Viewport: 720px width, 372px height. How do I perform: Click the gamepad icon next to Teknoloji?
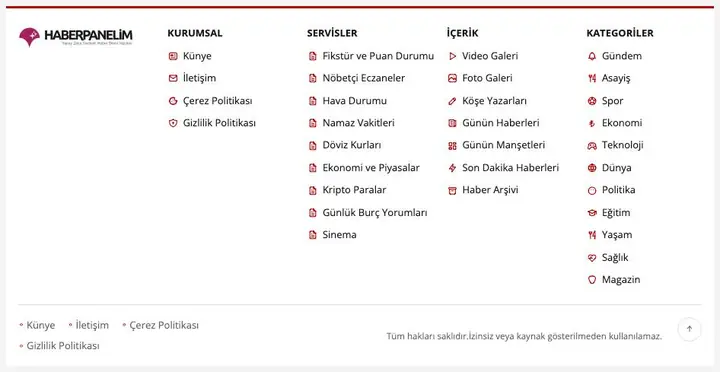point(592,146)
